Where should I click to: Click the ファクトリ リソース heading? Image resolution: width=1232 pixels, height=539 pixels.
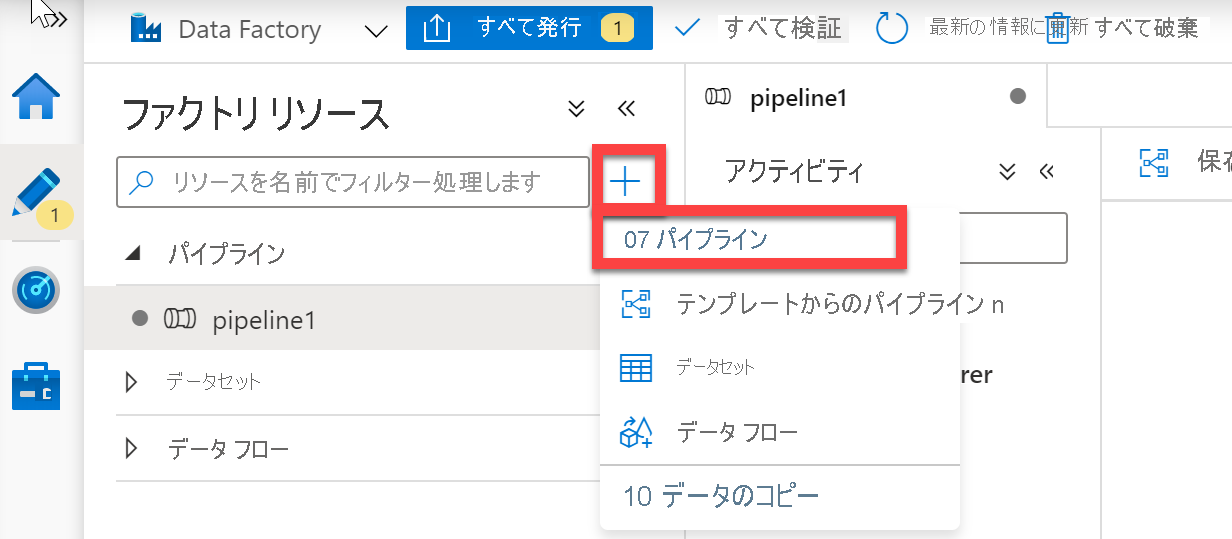point(255,115)
